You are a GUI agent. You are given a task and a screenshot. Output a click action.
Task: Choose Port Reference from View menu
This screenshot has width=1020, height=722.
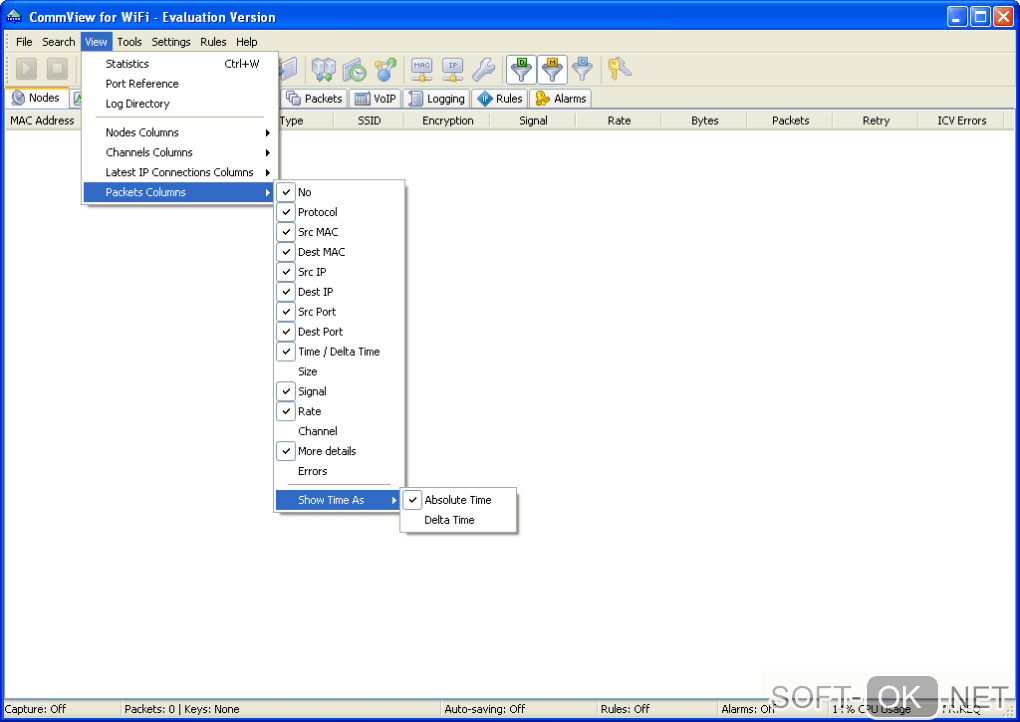point(179,84)
